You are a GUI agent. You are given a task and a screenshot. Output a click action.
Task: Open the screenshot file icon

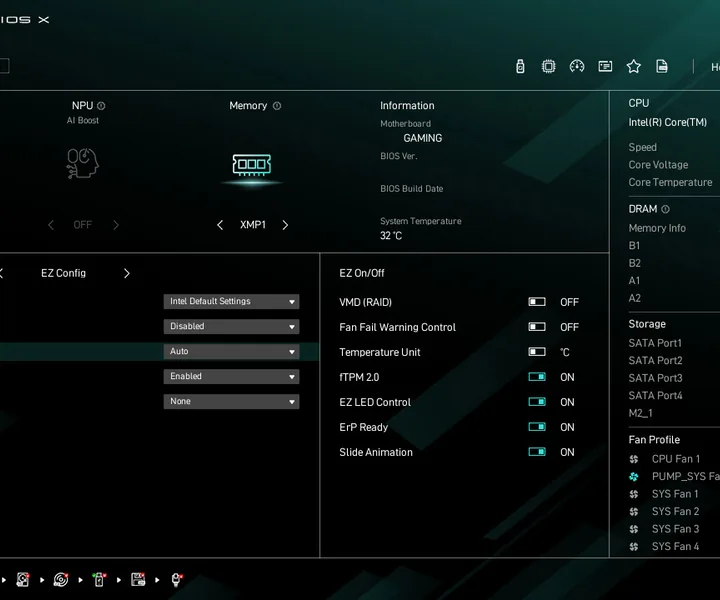[x=662, y=67]
